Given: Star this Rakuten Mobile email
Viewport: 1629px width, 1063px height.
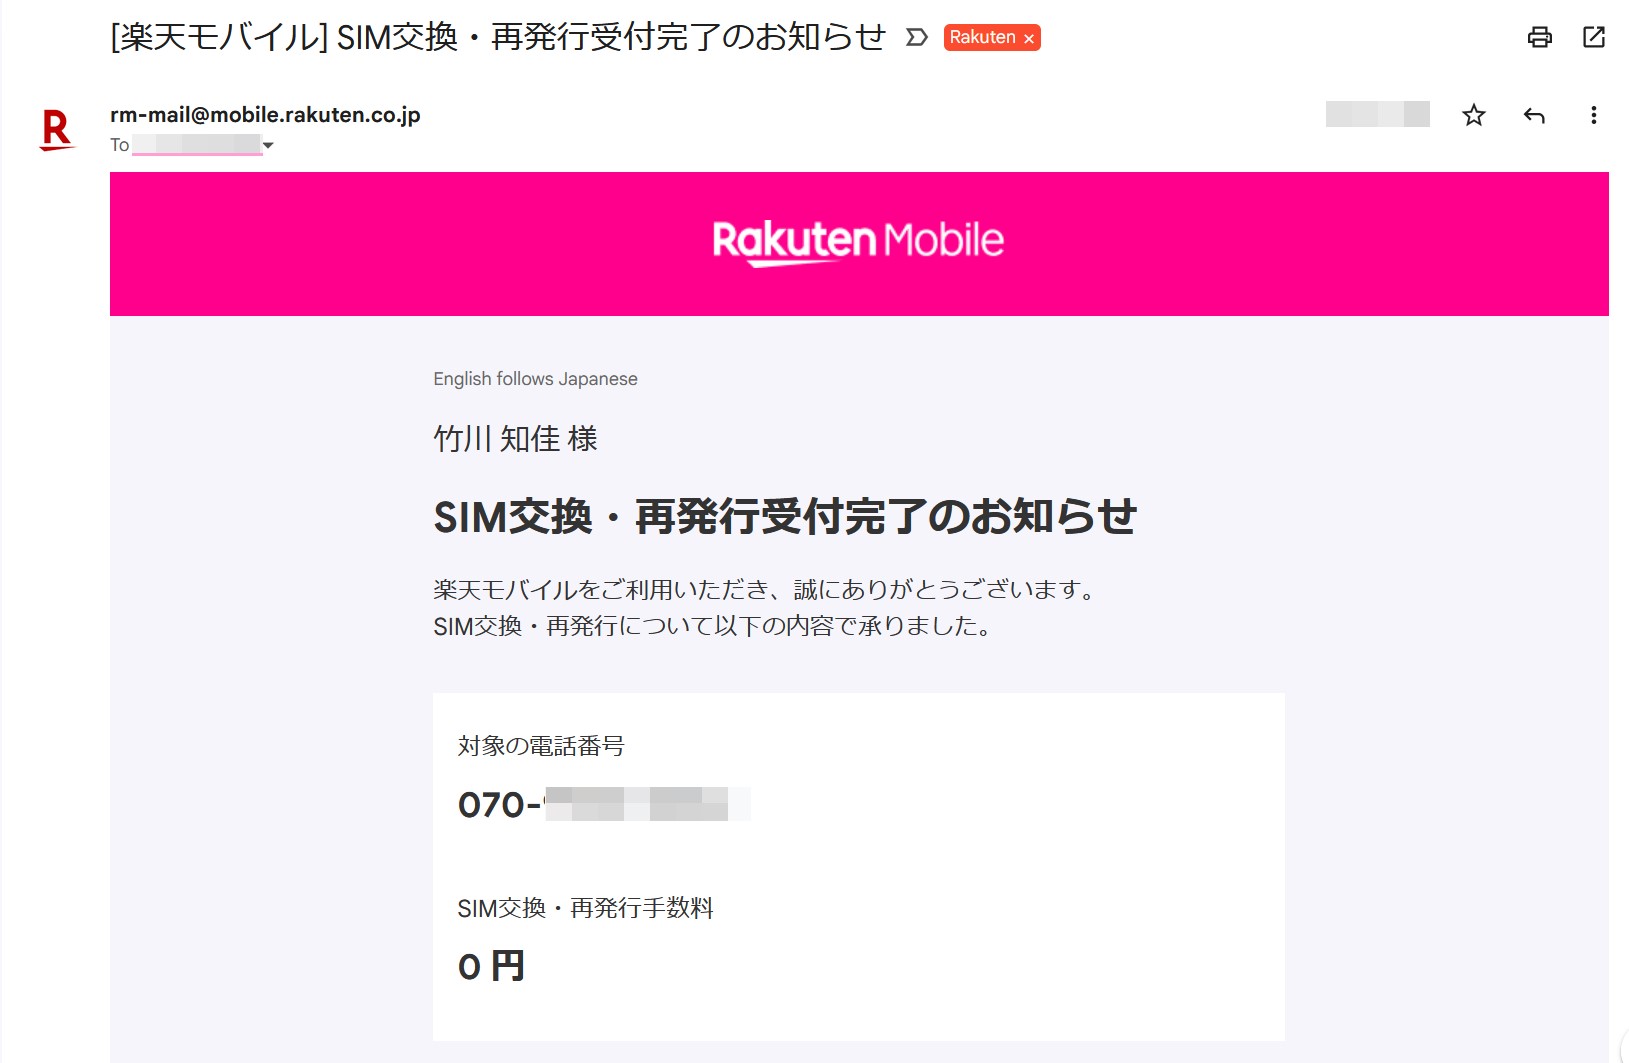Looking at the screenshot, I should coord(1474,115).
